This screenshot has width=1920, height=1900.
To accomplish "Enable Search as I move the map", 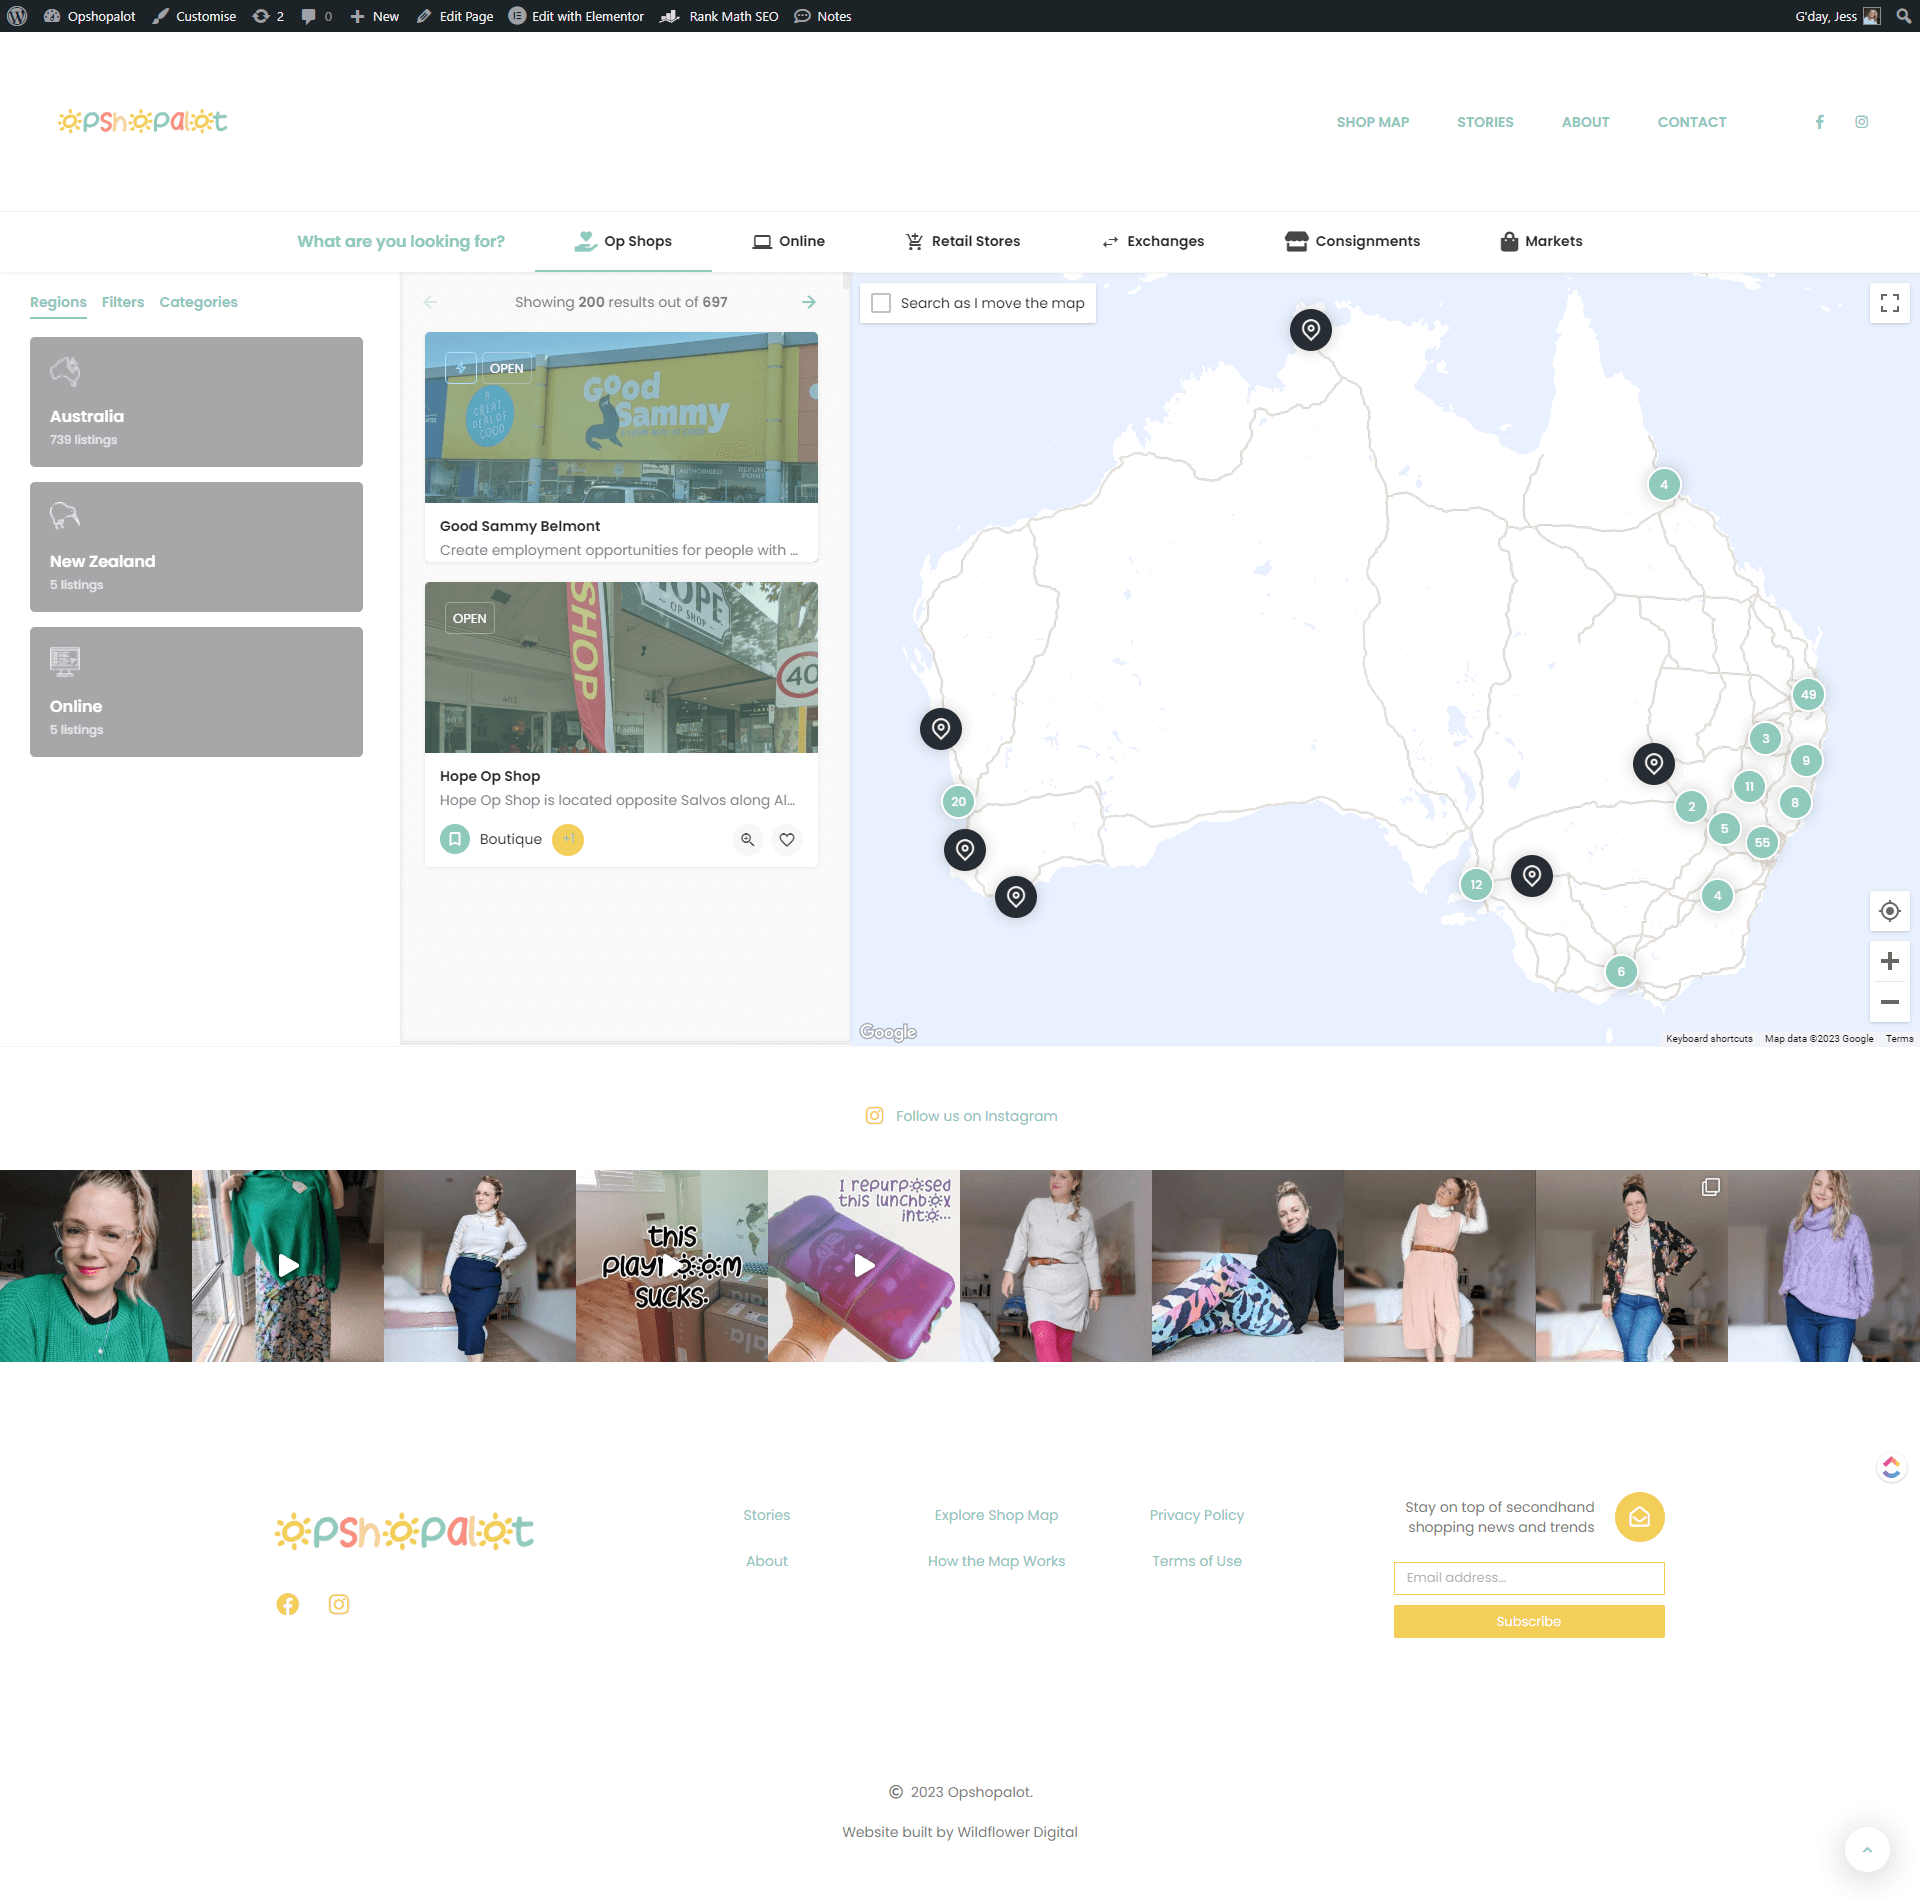I will tap(881, 303).
